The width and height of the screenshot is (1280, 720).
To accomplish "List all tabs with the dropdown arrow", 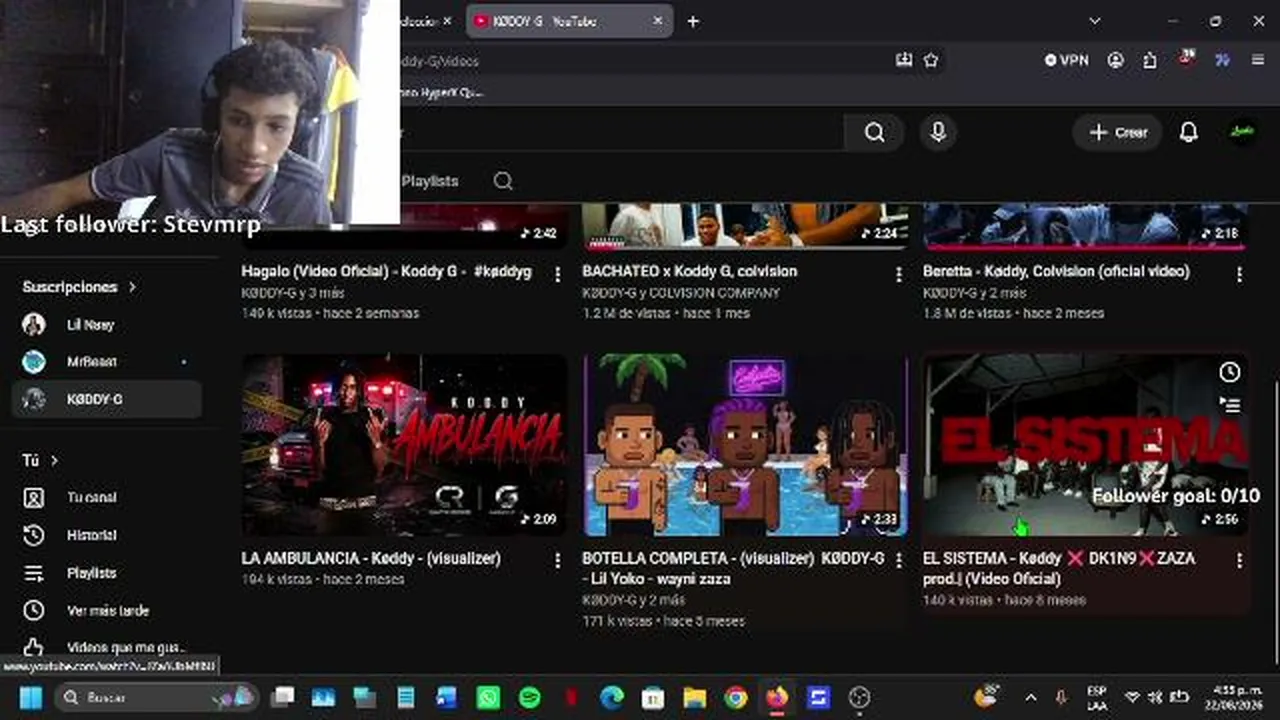I will point(1095,21).
